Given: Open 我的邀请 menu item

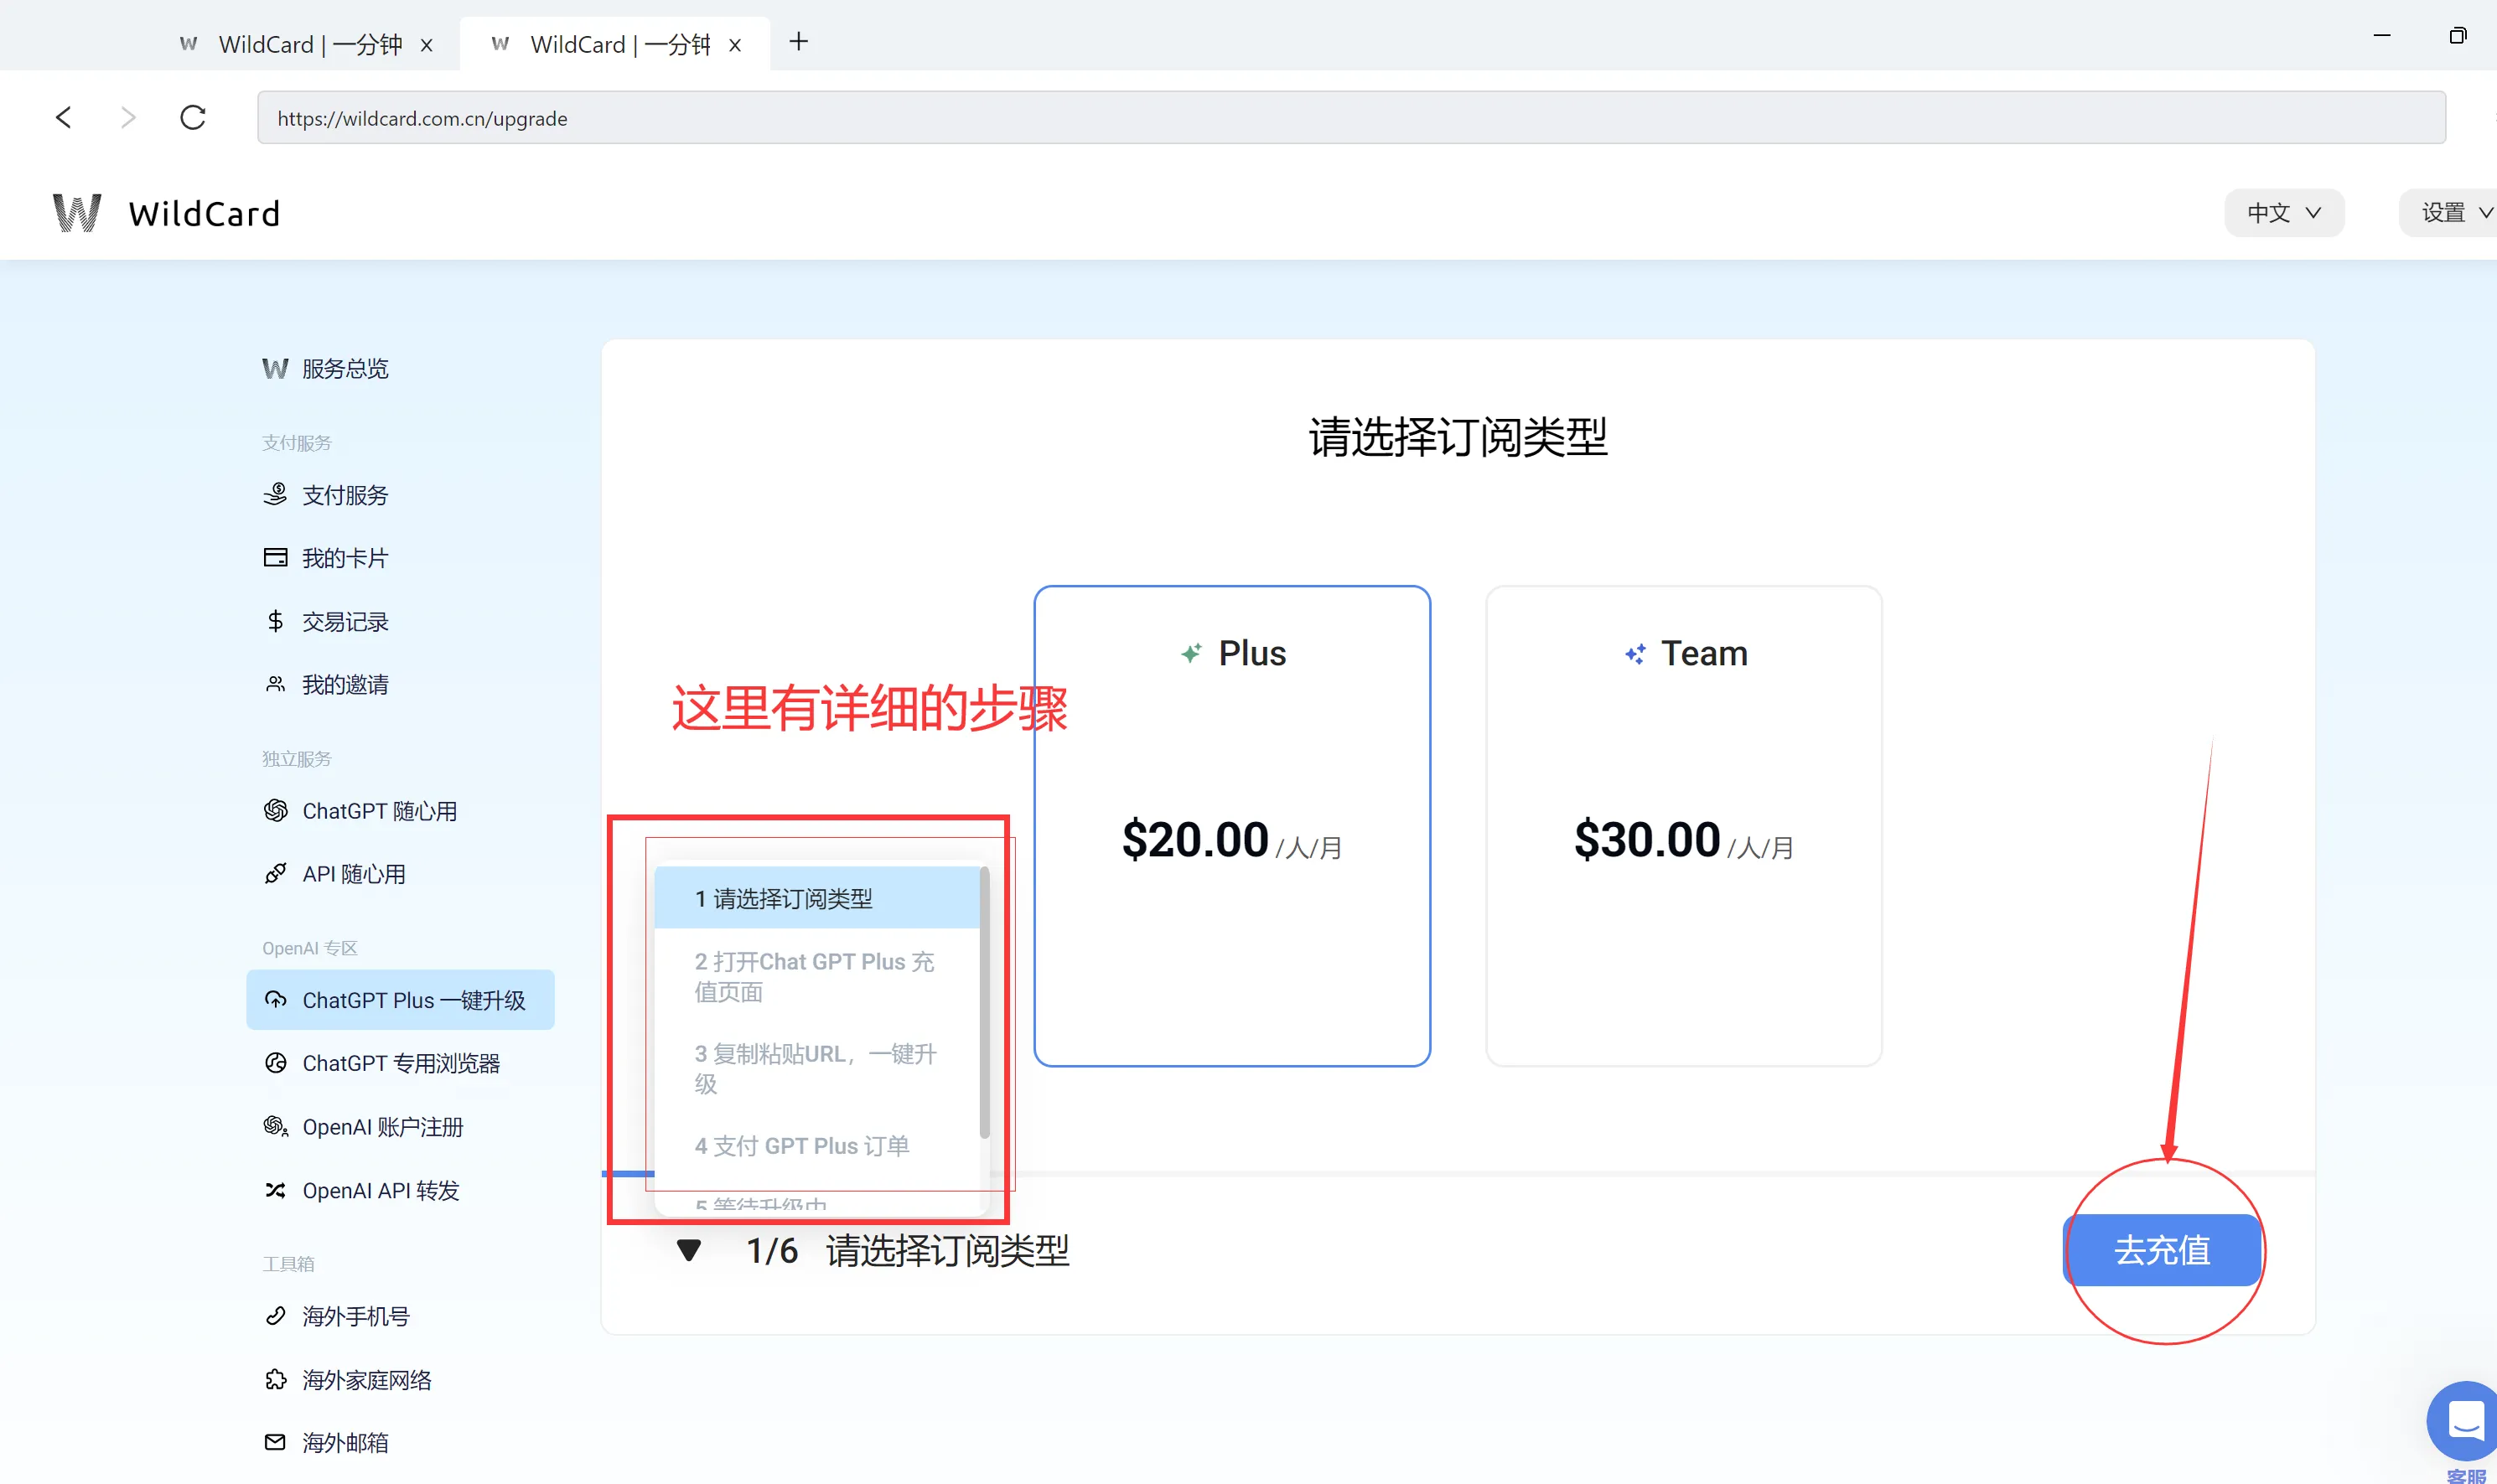Looking at the screenshot, I should [400, 685].
